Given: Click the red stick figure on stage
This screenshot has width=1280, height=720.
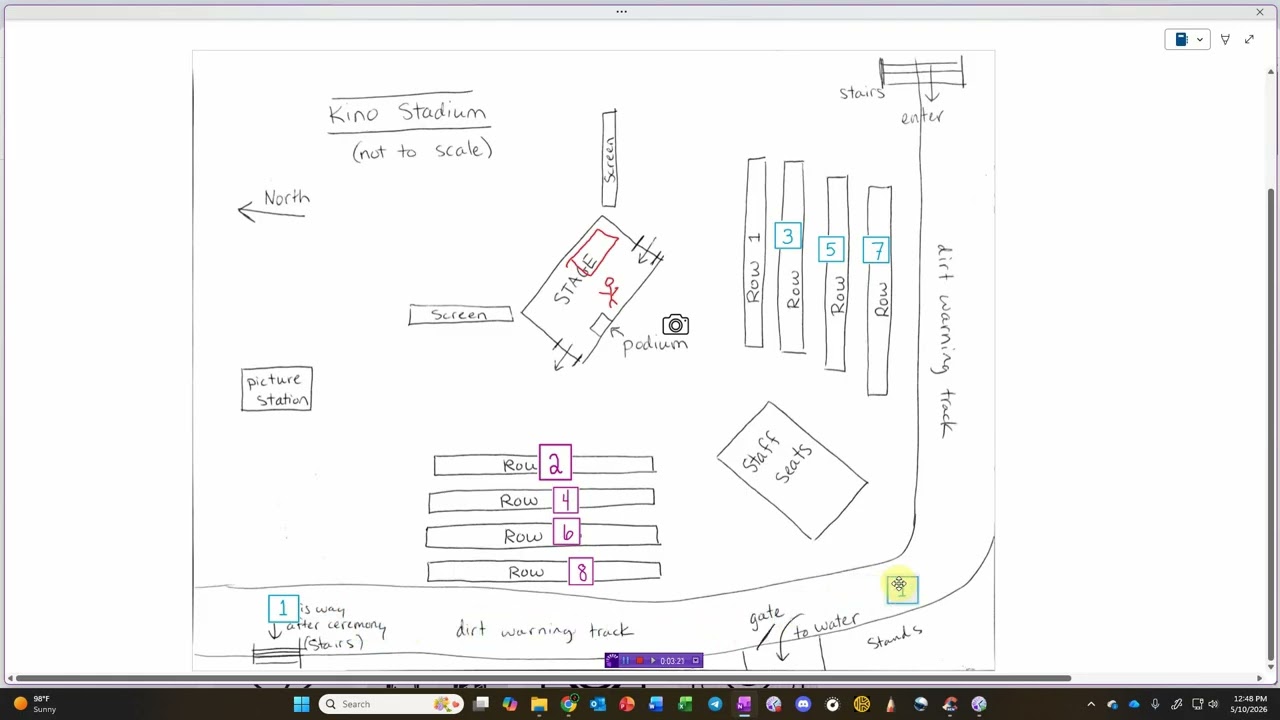Looking at the screenshot, I should pyautogui.click(x=609, y=291).
